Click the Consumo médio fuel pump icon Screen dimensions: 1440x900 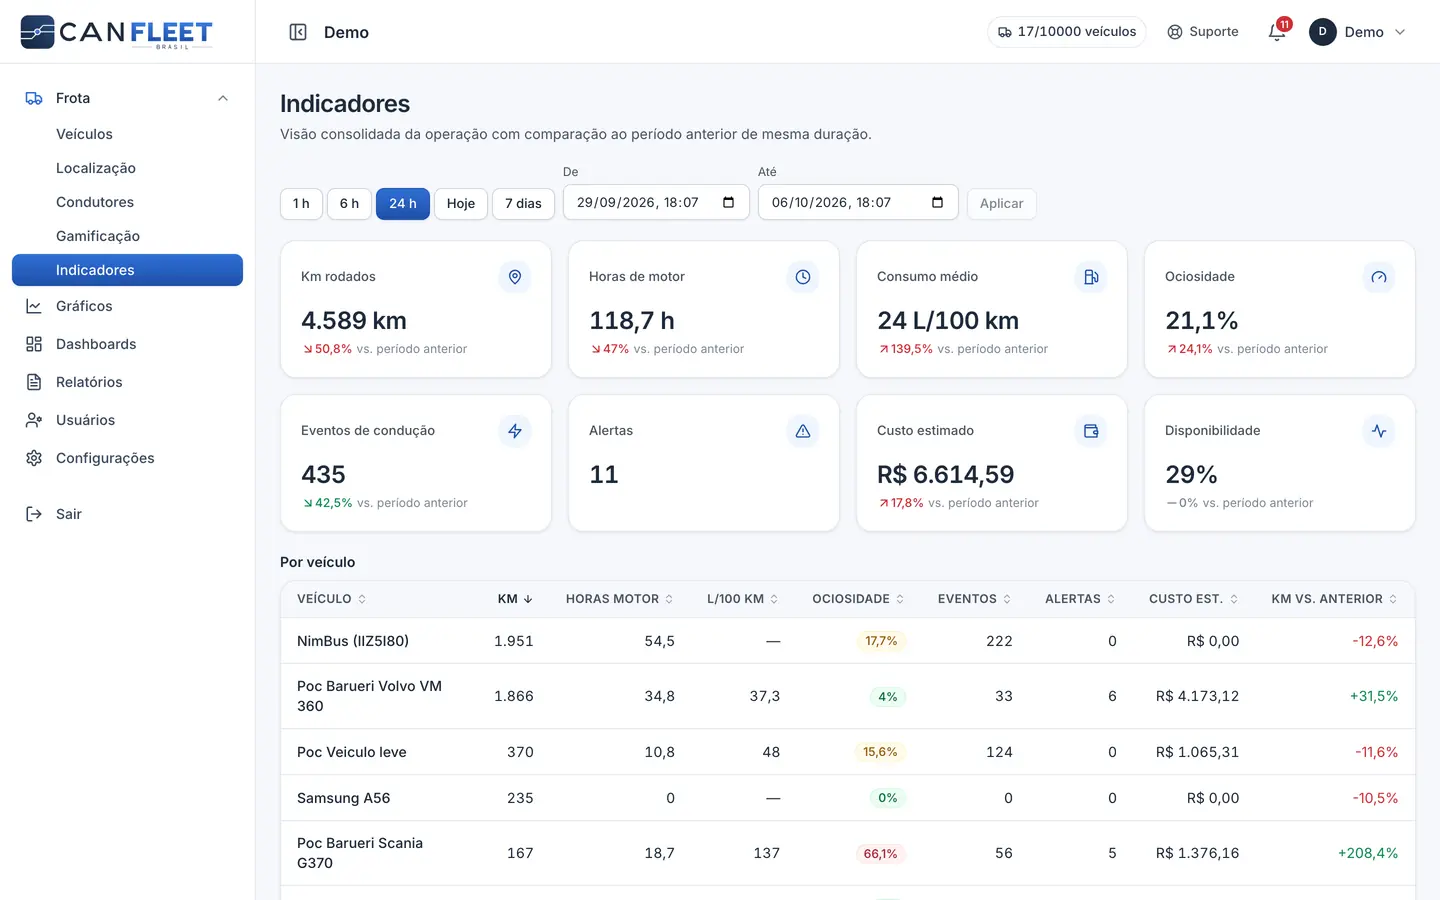point(1091,277)
